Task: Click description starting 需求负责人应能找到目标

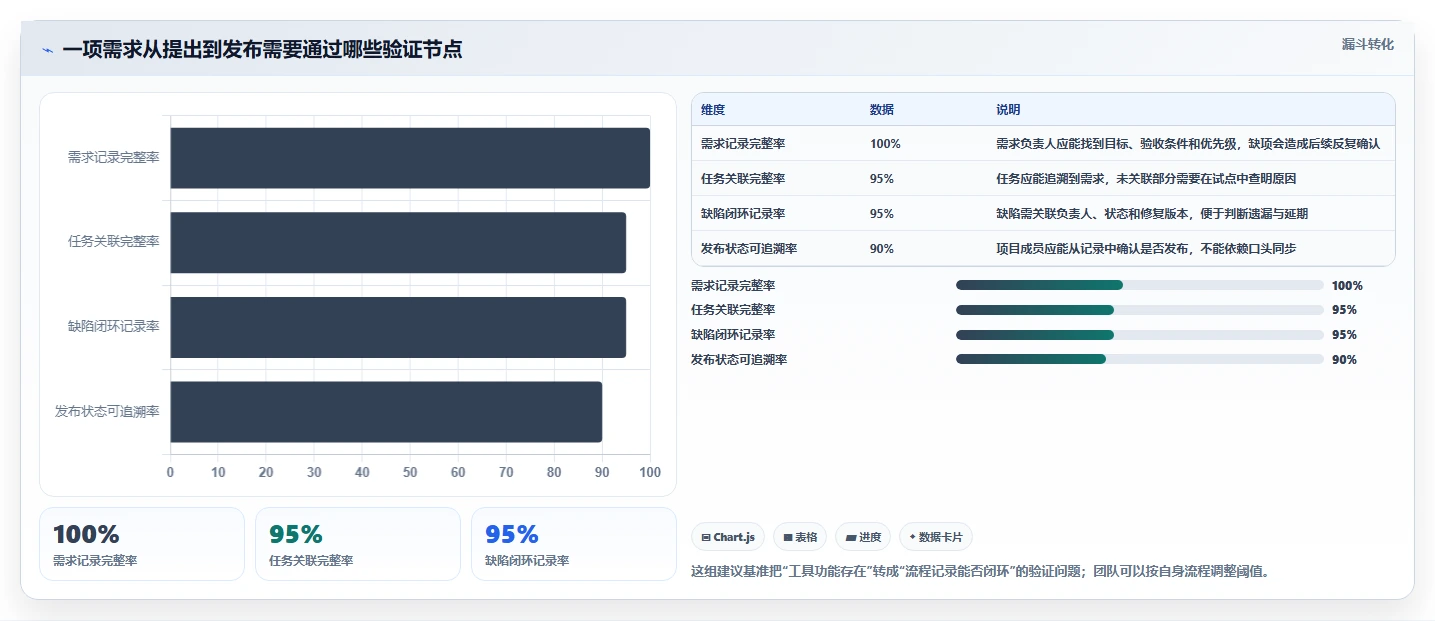Action: (1188, 144)
